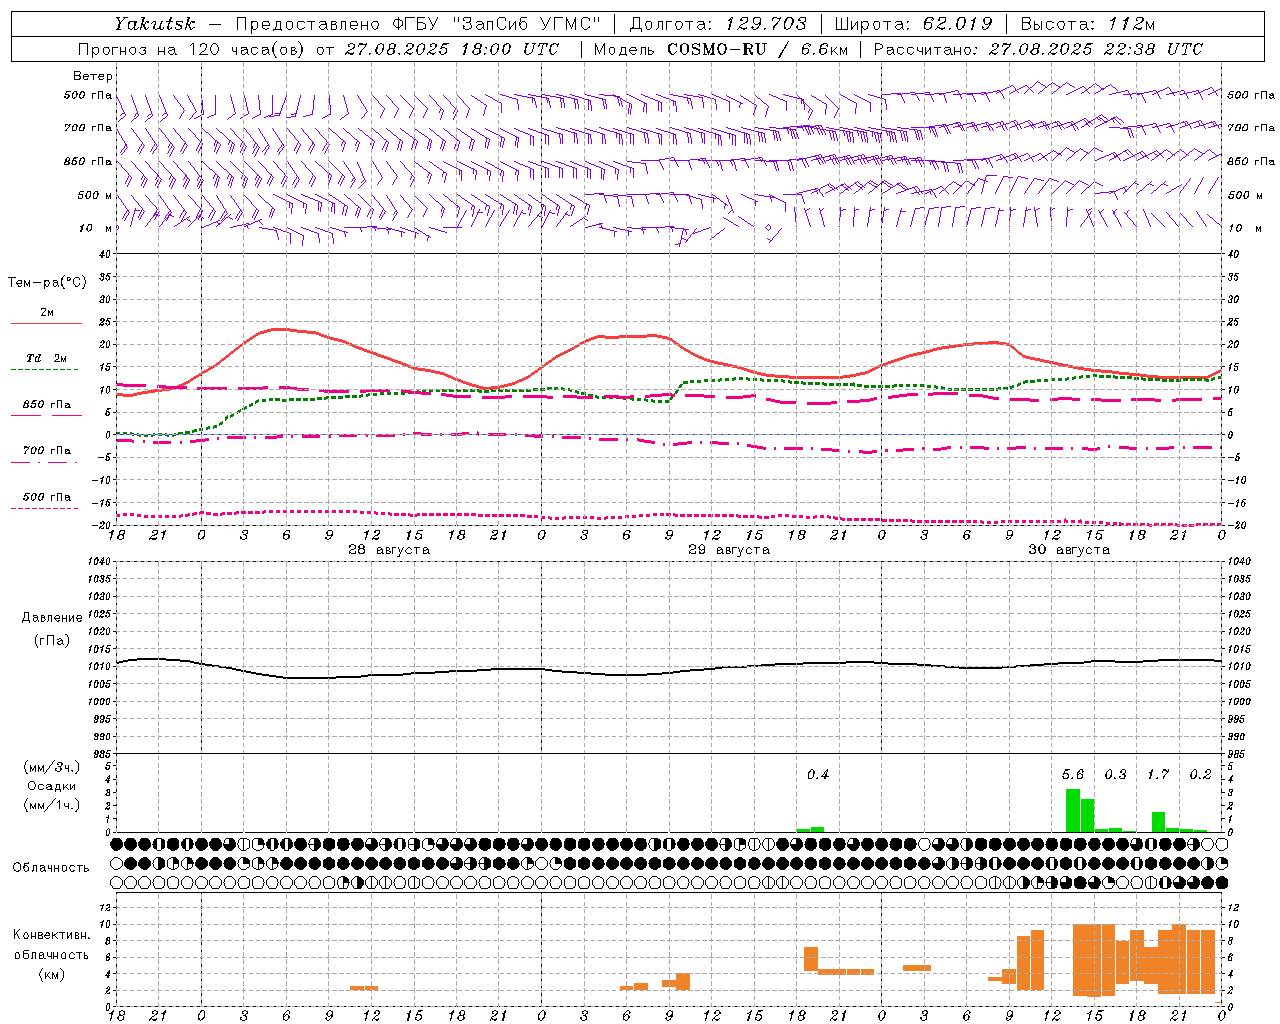Click the 0.3 precipitation amount label
The image size is (1280, 1024).
[1115, 774]
